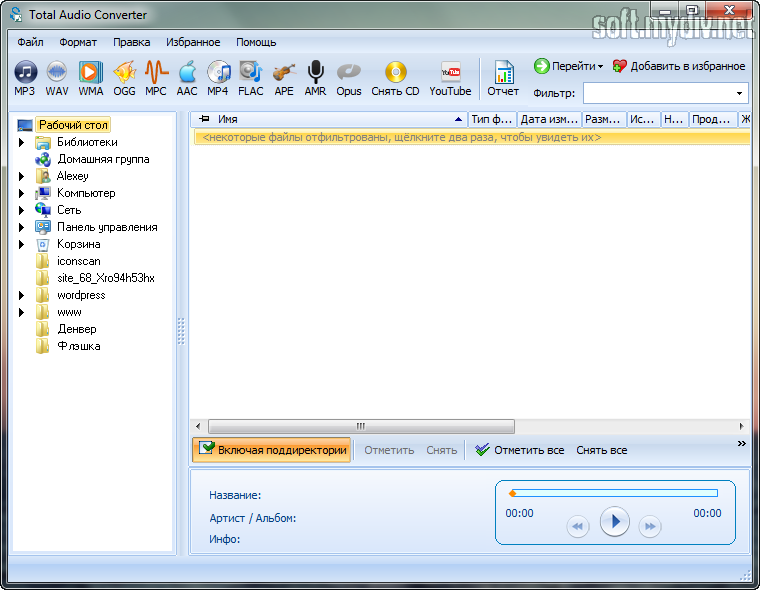Select MP4 disc format icon
The image size is (760, 590).
[219, 72]
